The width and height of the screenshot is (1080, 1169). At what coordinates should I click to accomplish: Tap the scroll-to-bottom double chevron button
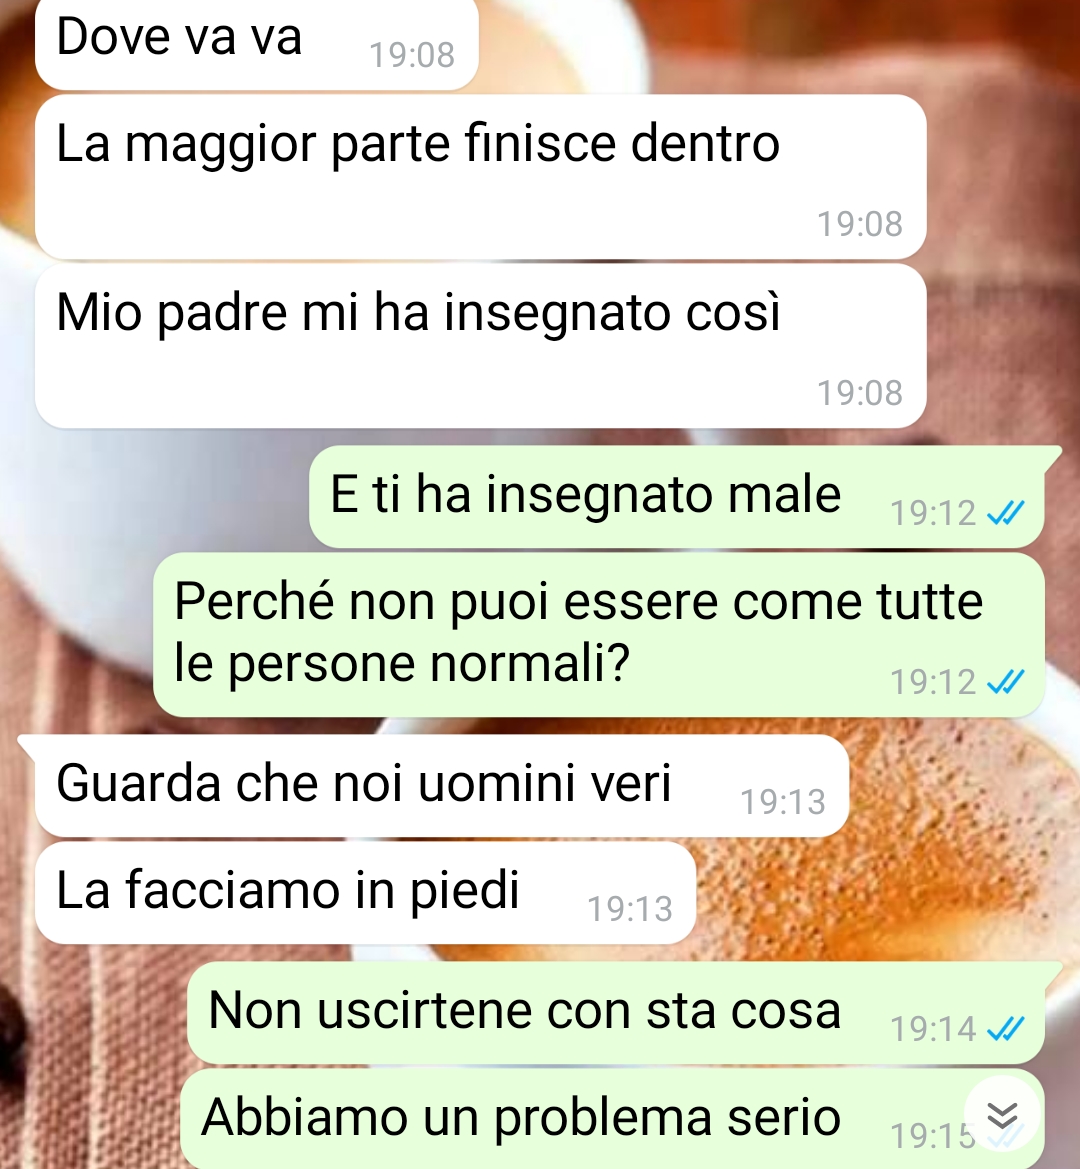[x=1002, y=1115]
